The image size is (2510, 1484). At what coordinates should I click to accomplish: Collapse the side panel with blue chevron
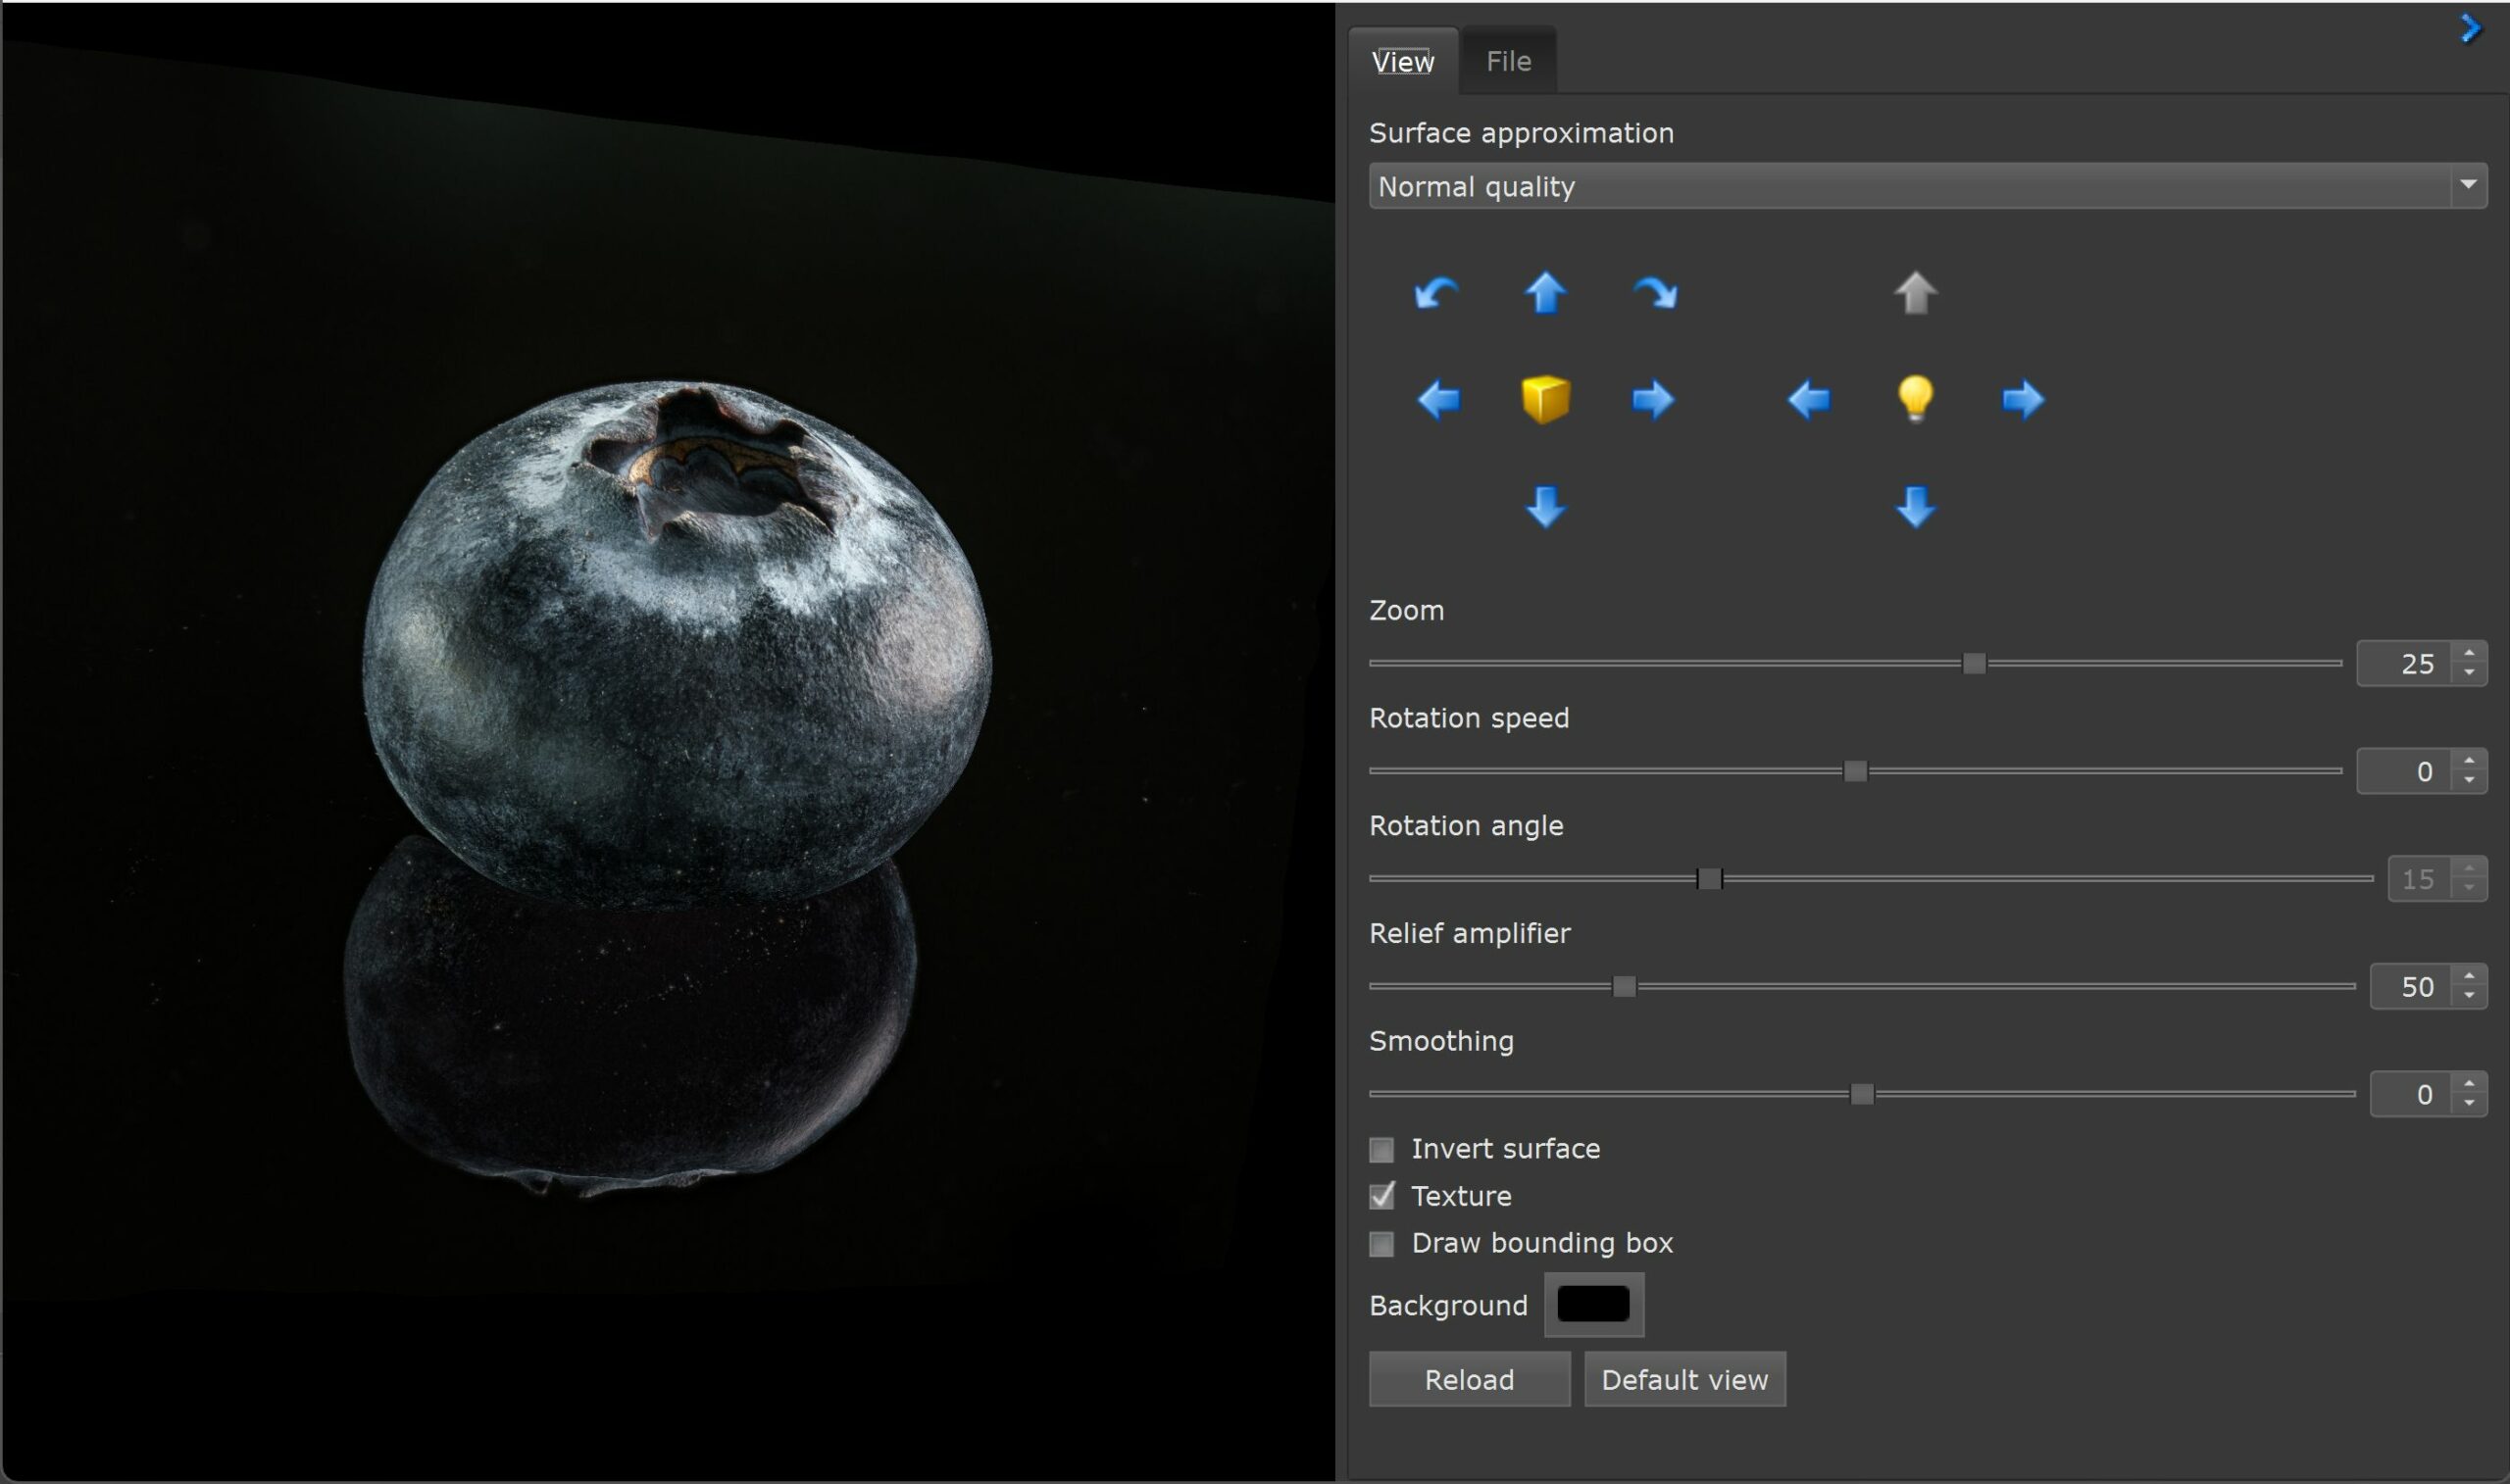tap(2470, 28)
